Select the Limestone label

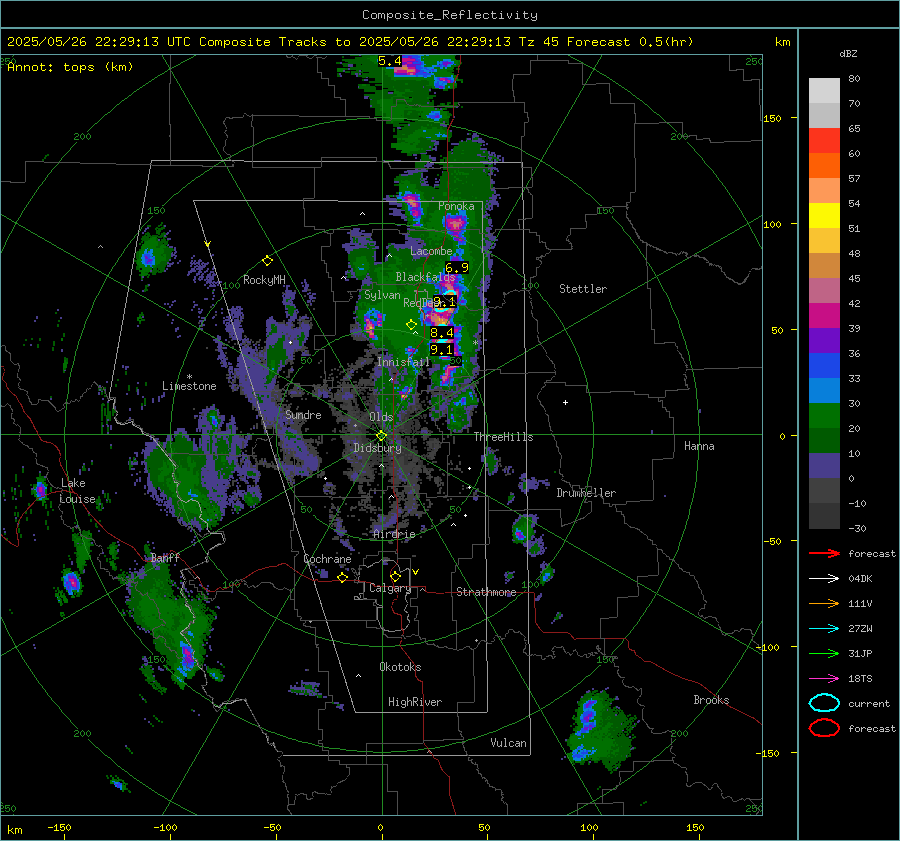[189, 386]
